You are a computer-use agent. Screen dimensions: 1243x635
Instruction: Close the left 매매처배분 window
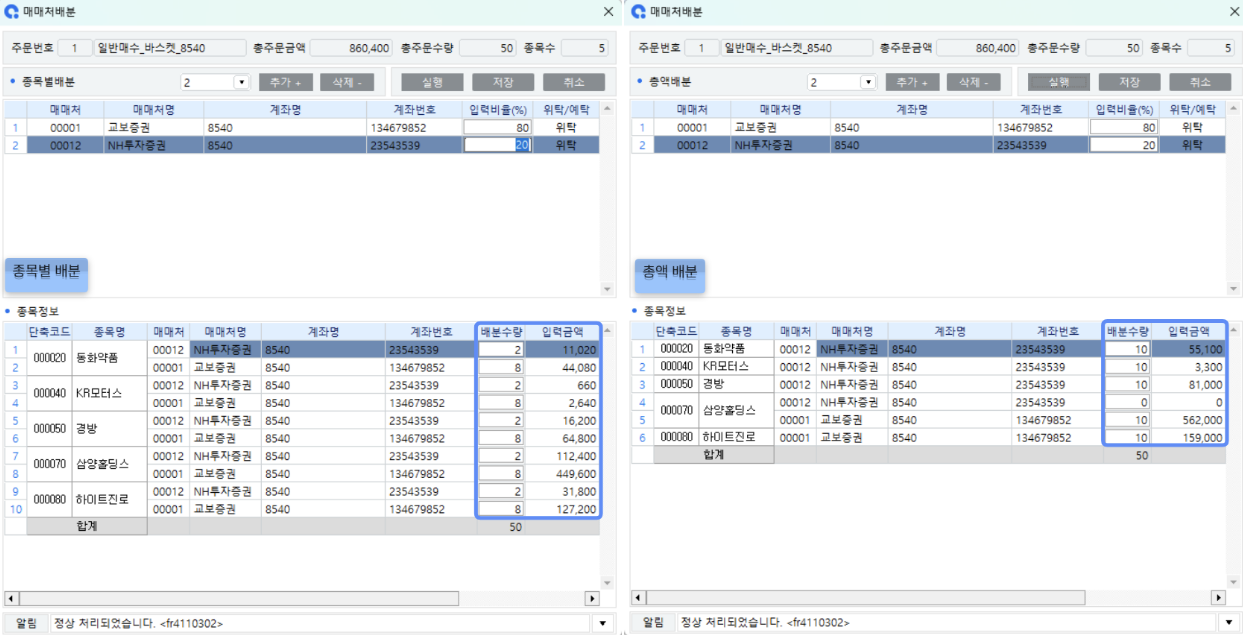click(608, 12)
